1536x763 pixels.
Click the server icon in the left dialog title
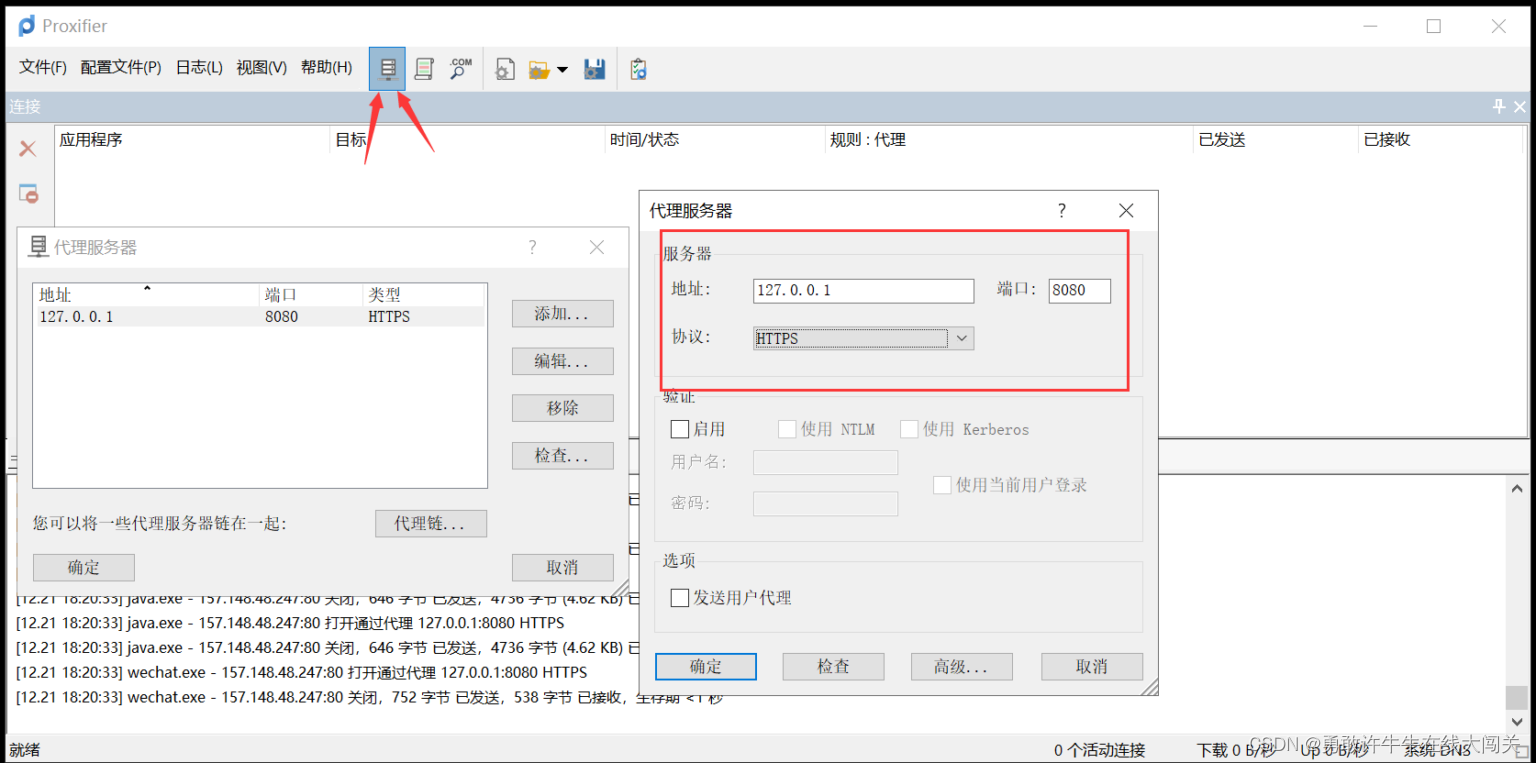pos(39,246)
